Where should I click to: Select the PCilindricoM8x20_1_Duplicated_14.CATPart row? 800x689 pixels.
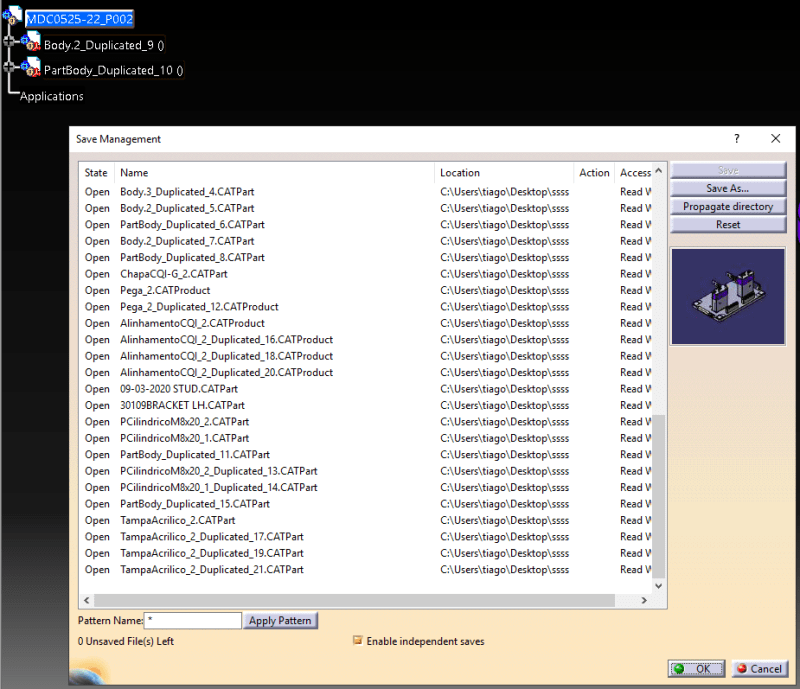pos(366,487)
